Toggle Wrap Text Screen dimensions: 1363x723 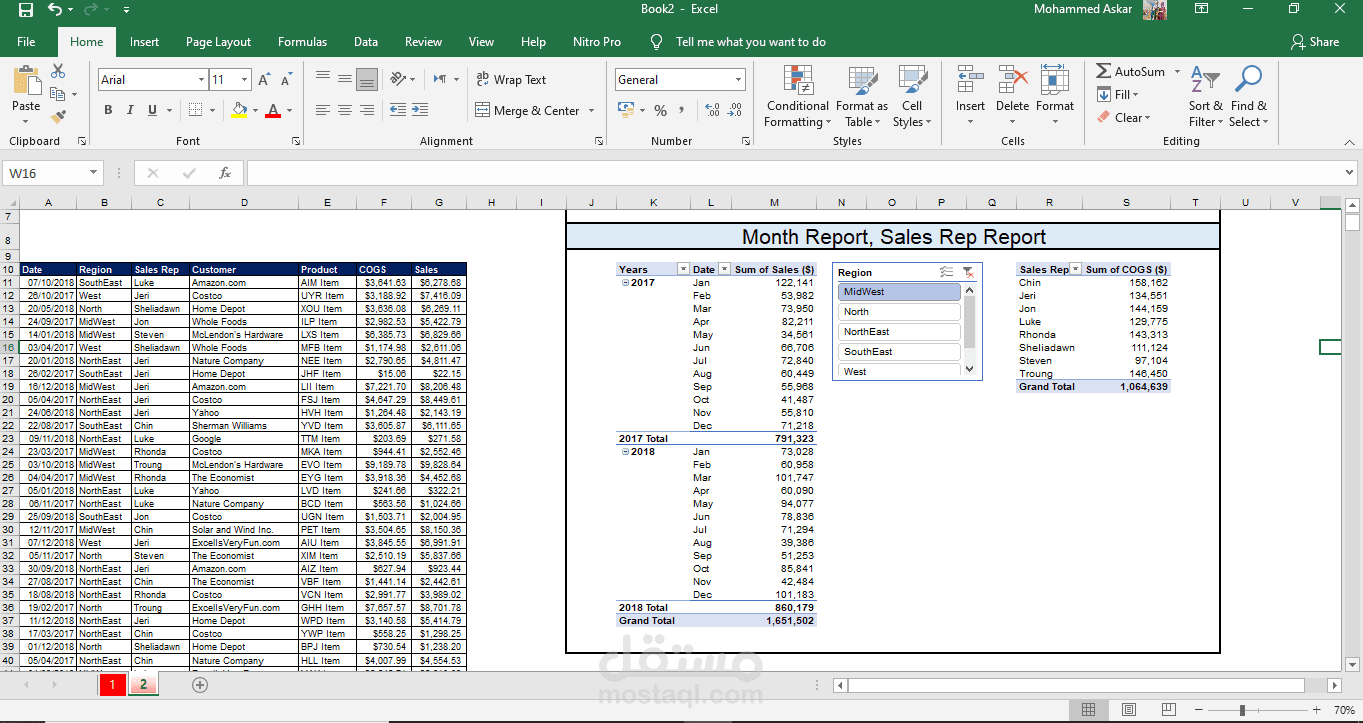[x=510, y=80]
